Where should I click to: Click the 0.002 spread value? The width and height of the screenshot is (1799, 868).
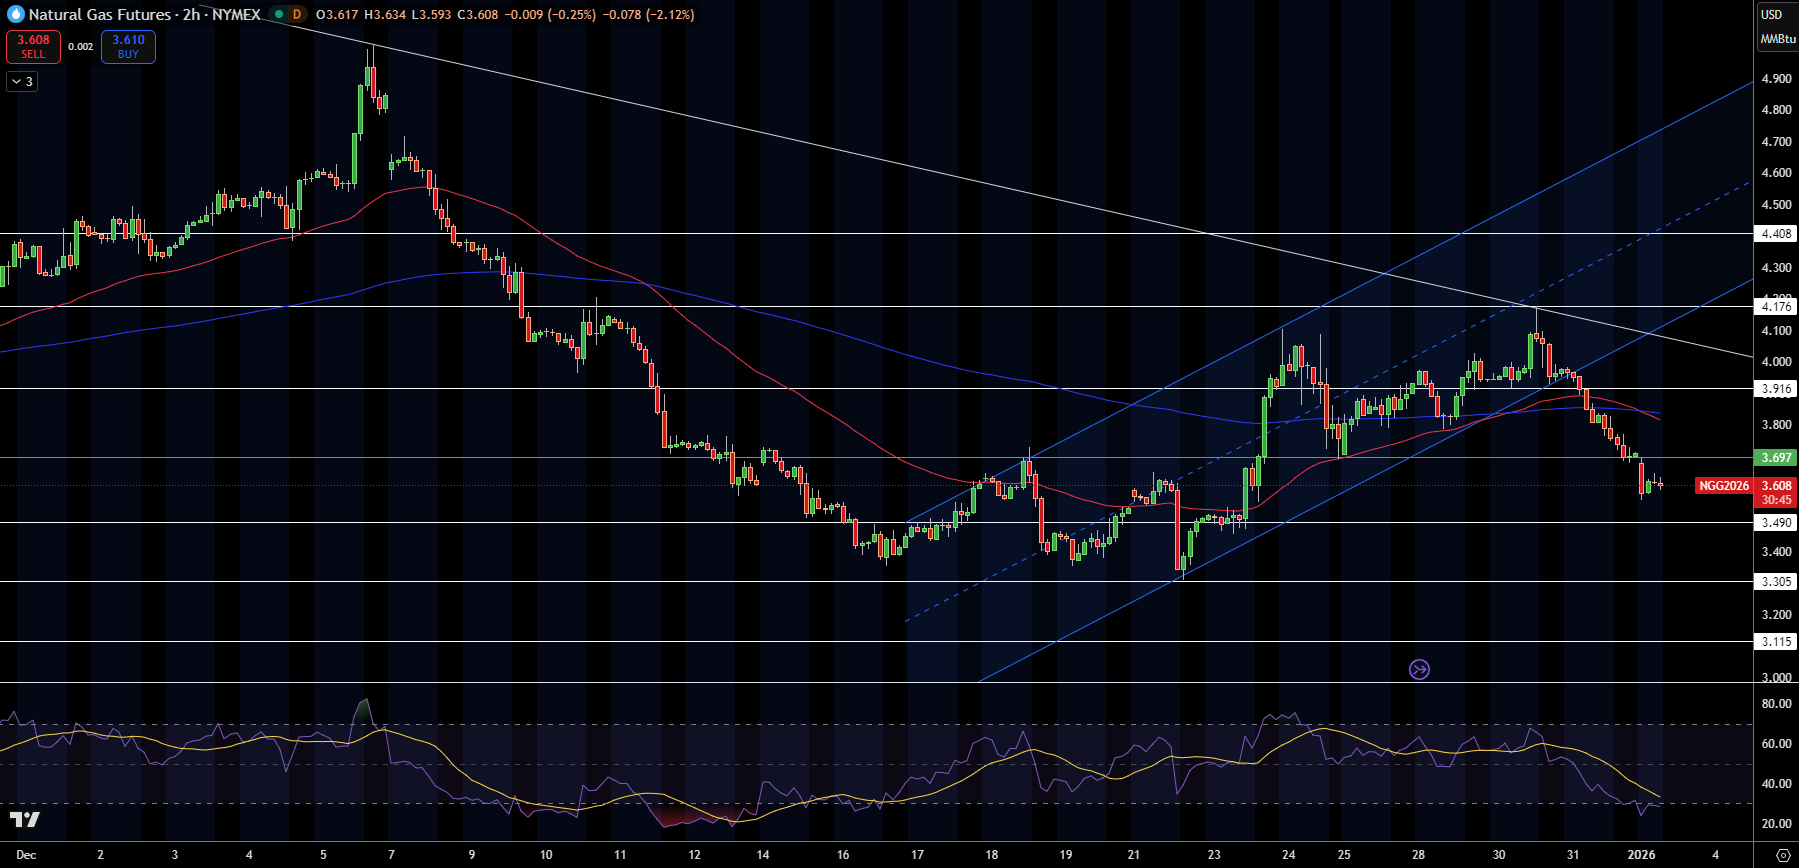pos(81,47)
